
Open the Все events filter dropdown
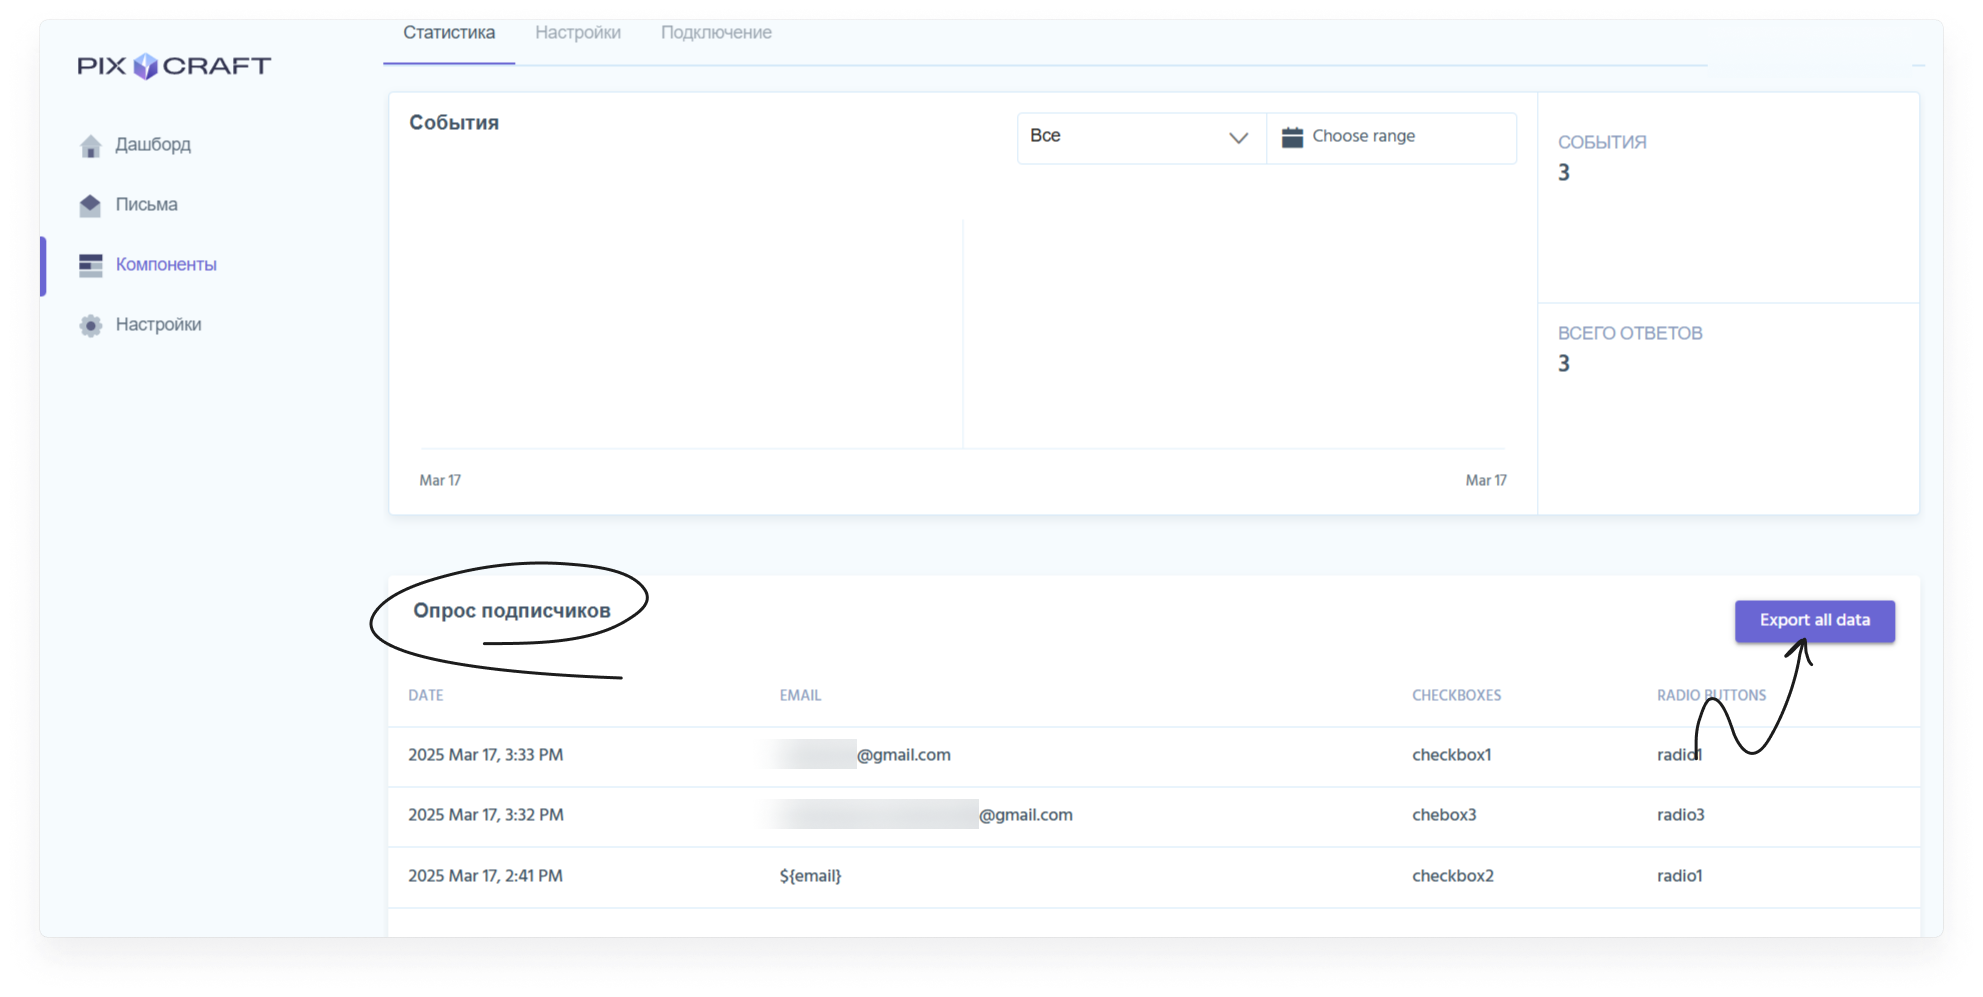click(1142, 137)
